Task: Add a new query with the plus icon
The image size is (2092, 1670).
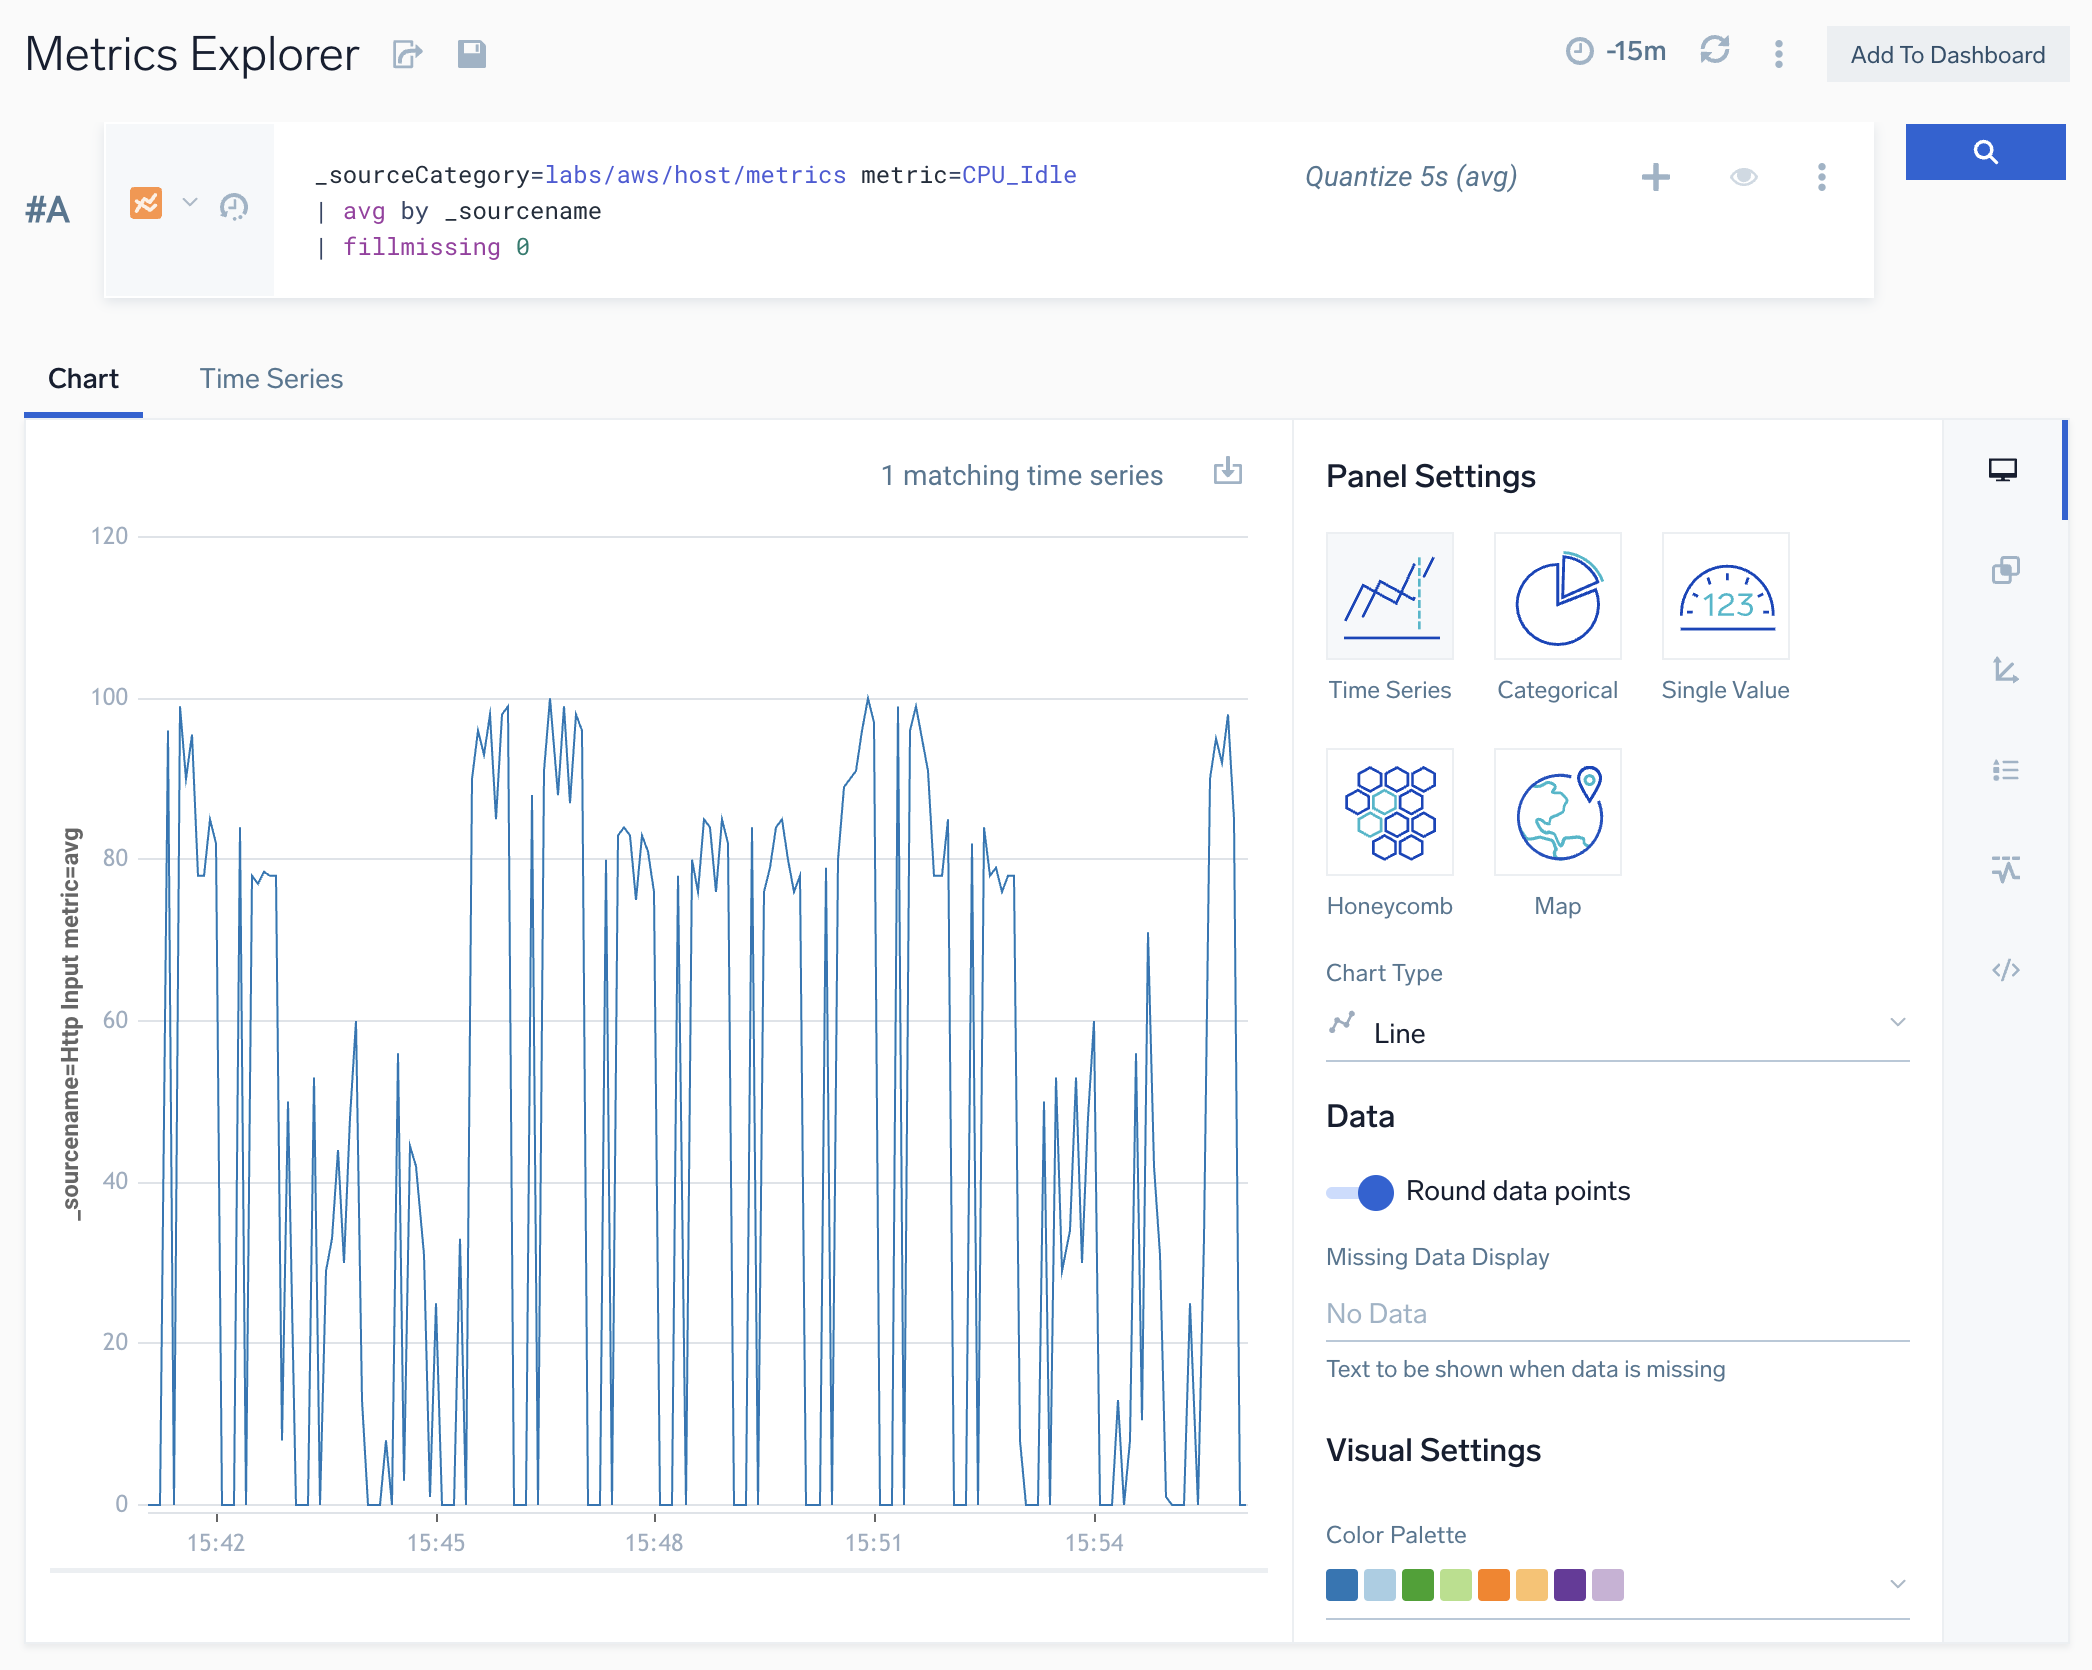Action: [x=1655, y=177]
